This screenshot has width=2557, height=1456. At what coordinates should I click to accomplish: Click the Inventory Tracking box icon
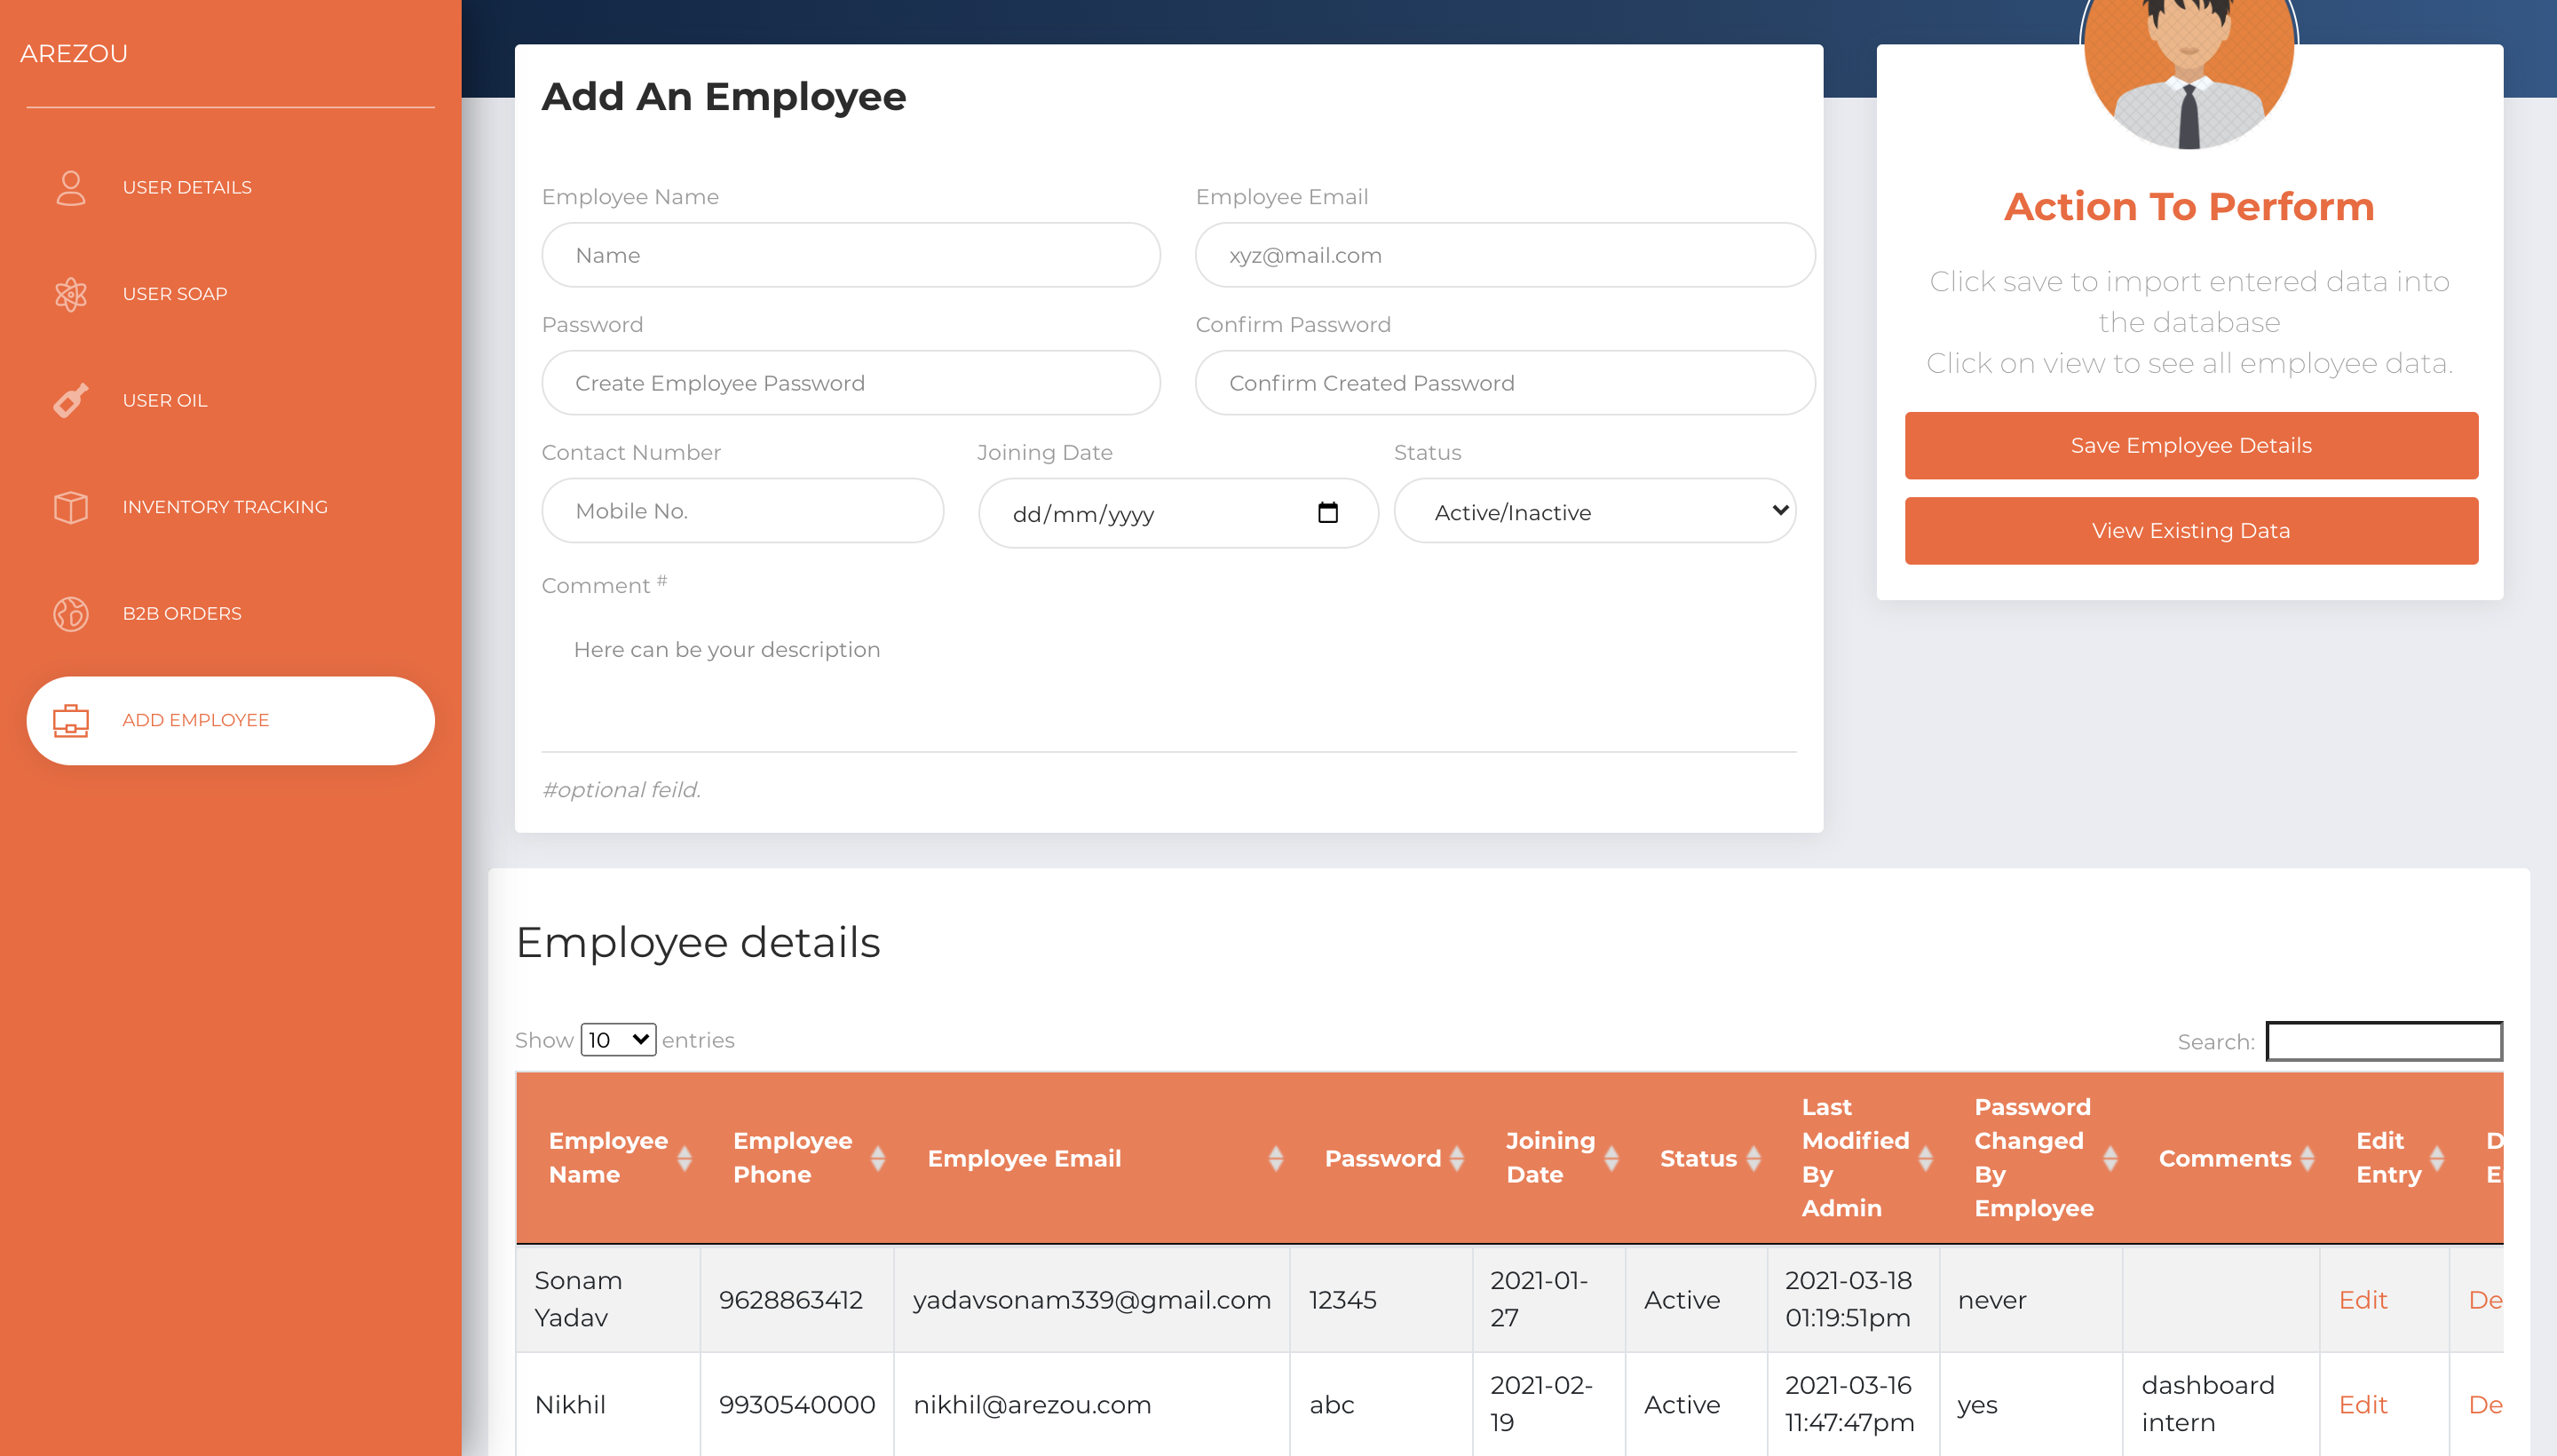point(70,507)
